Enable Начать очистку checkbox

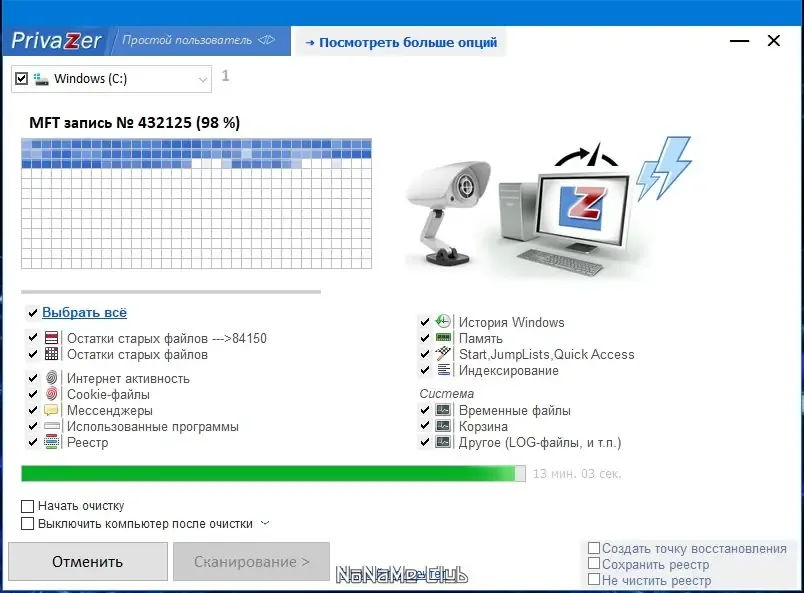pyautogui.click(x=28, y=506)
